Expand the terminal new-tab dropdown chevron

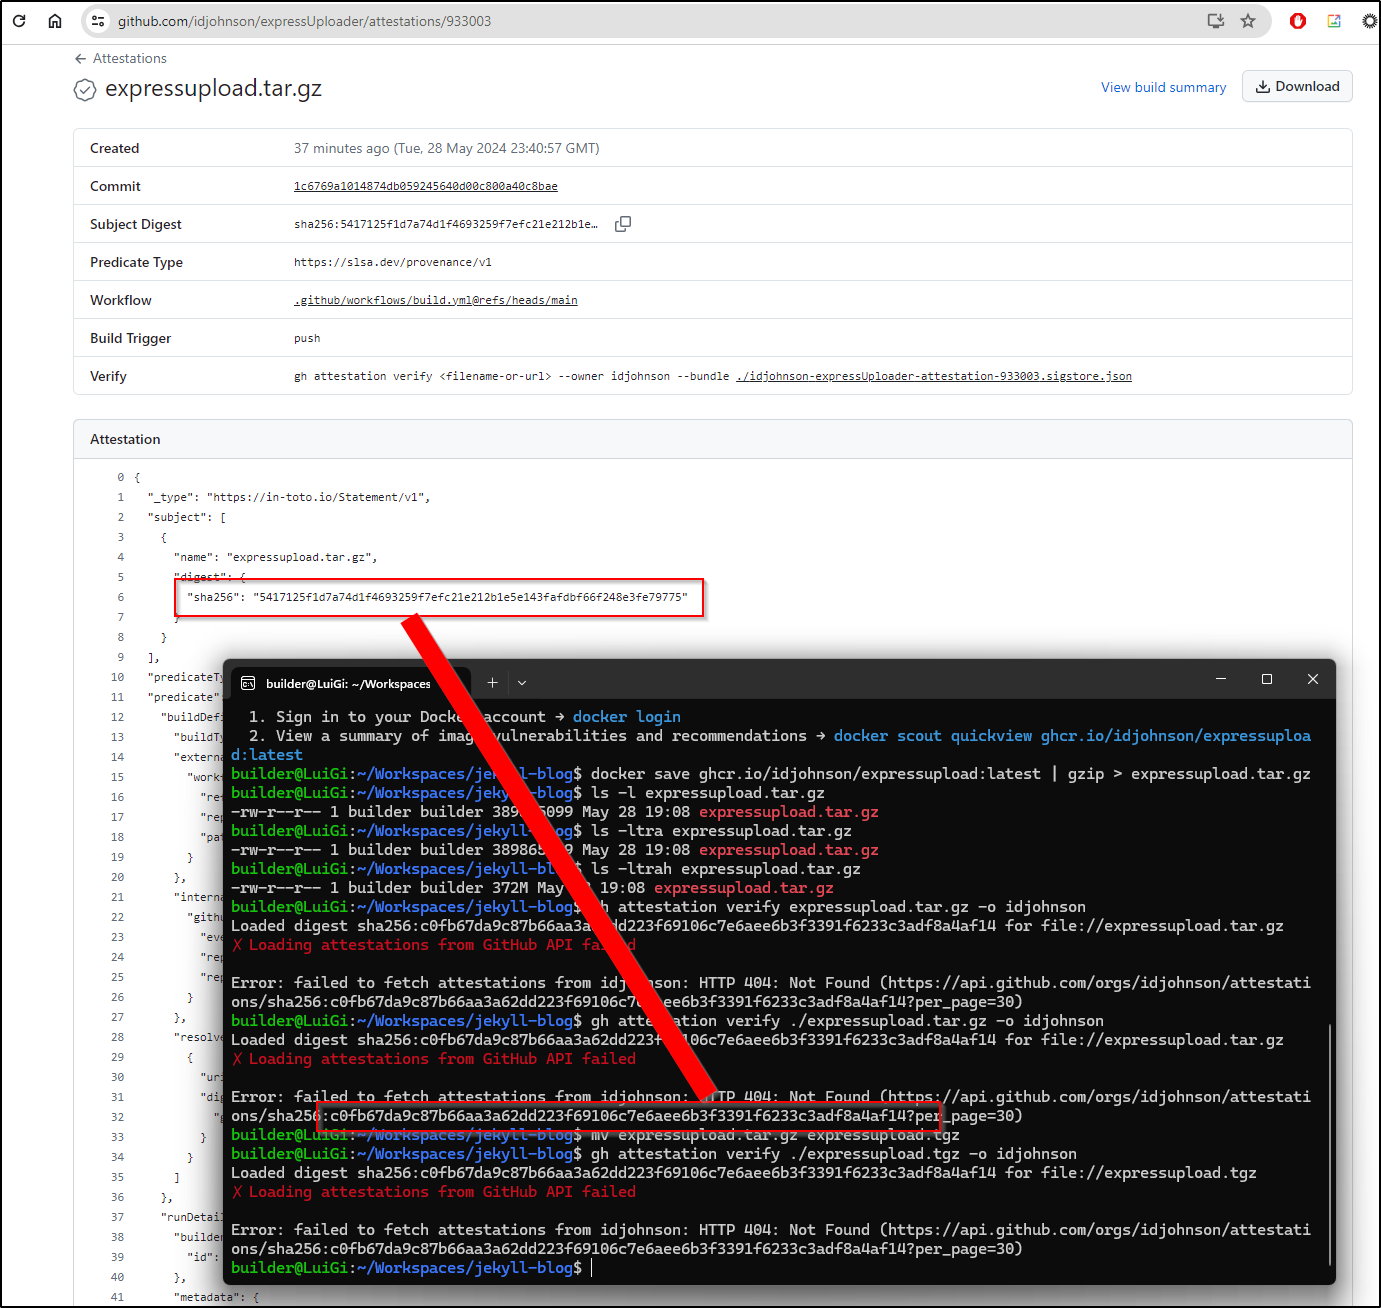[522, 683]
